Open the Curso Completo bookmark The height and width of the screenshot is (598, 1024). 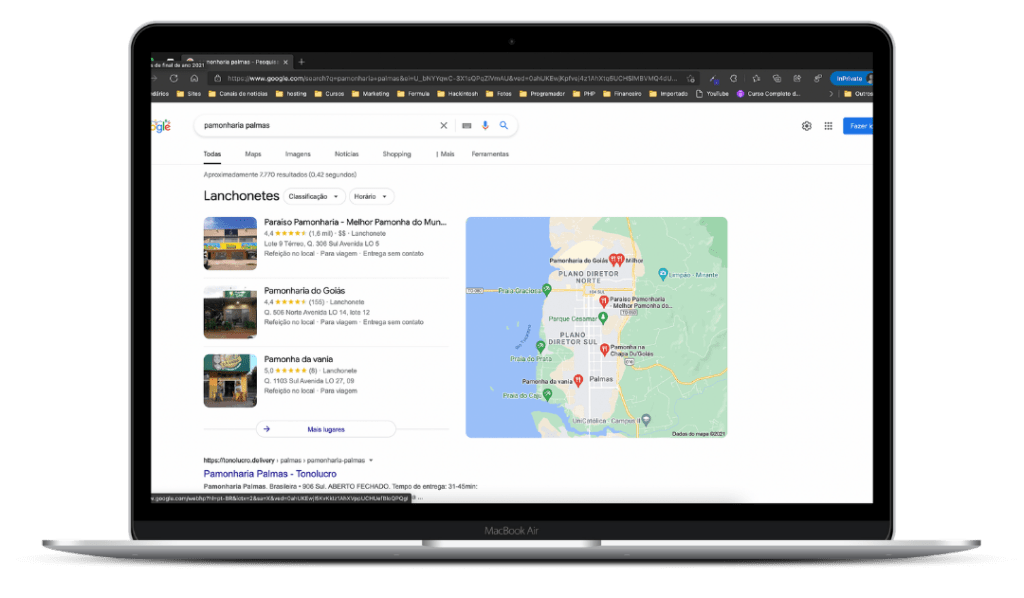768,94
